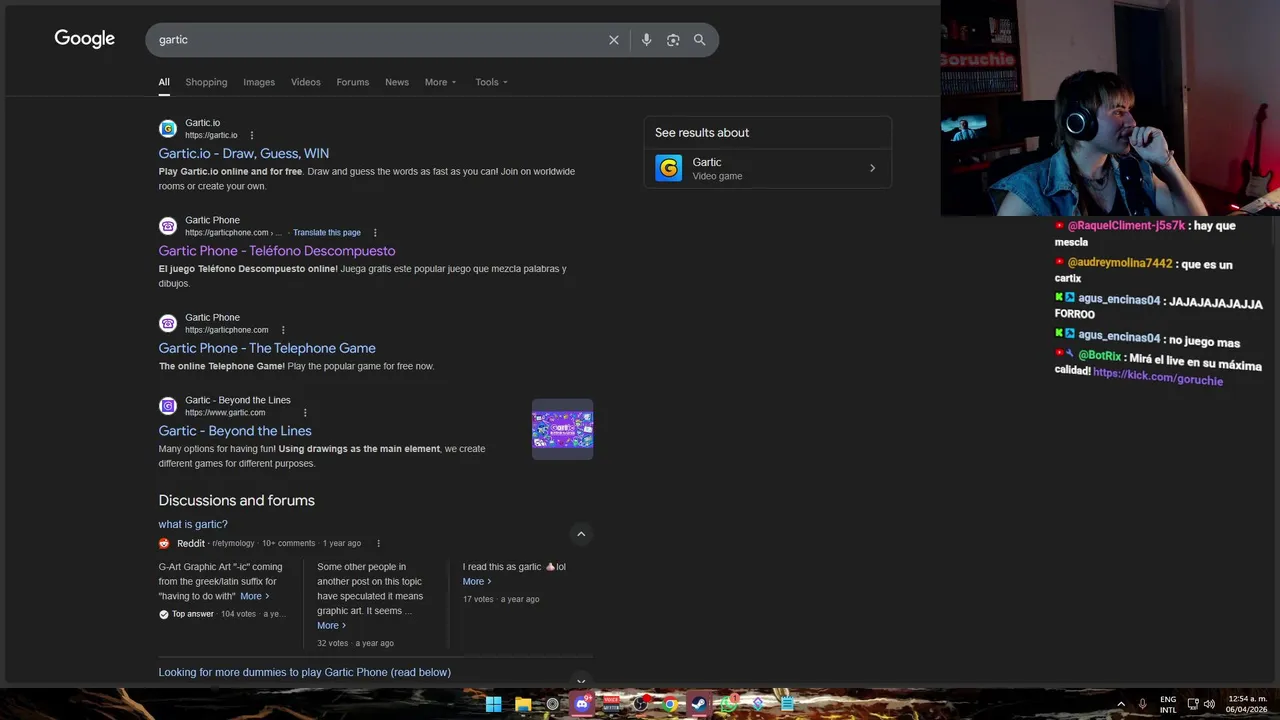Viewport: 1280px width, 720px height.
Task: Show hidden system tray icons
Action: (1120, 704)
